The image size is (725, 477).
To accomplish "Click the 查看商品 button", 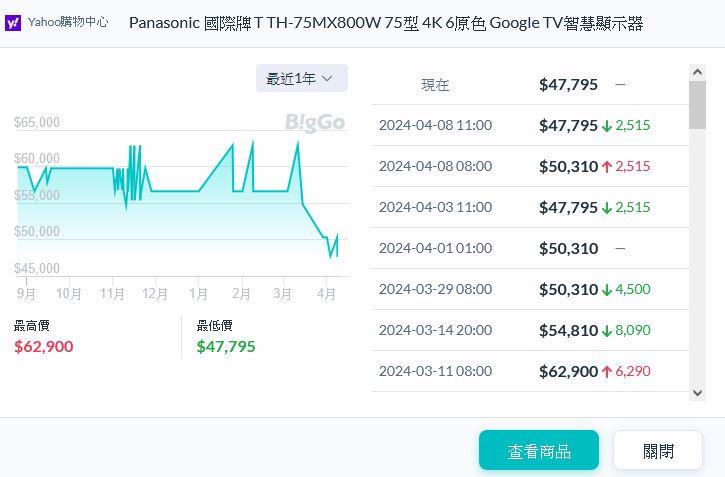I will [538, 451].
